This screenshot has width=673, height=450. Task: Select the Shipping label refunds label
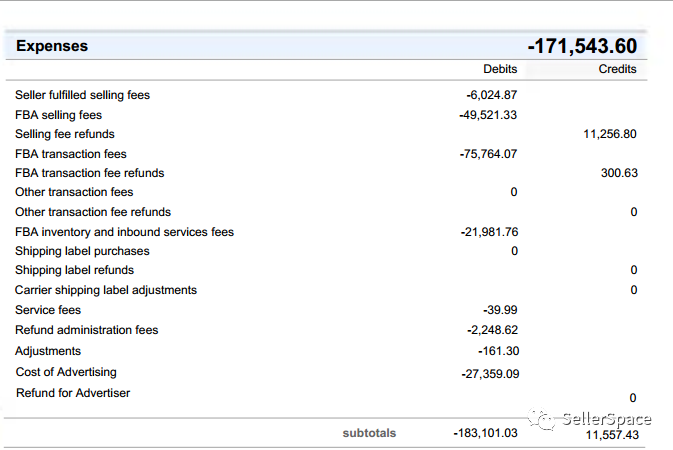[75, 270]
